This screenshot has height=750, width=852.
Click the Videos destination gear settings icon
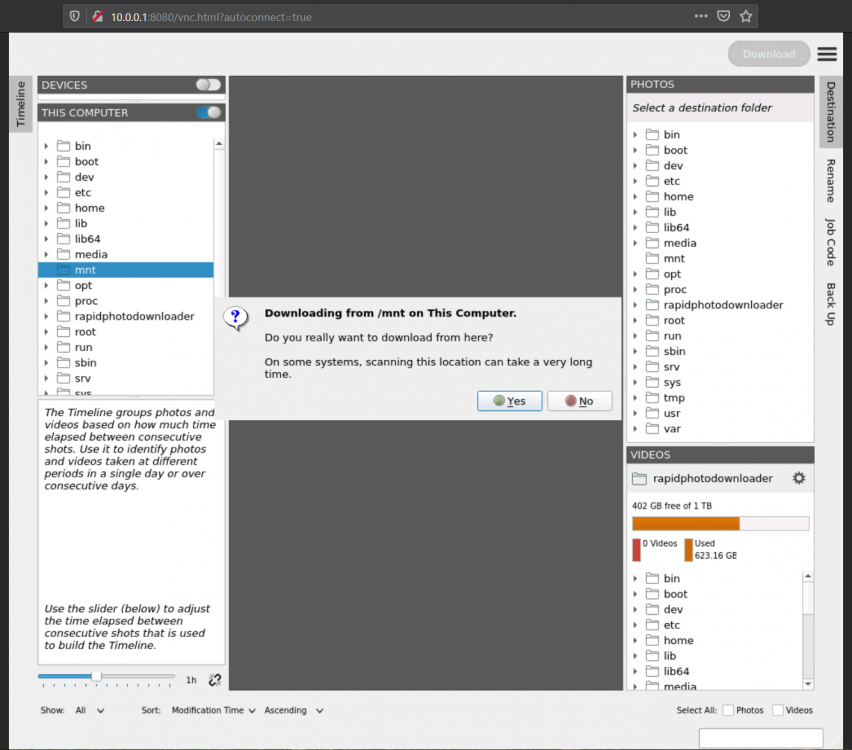pos(798,478)
